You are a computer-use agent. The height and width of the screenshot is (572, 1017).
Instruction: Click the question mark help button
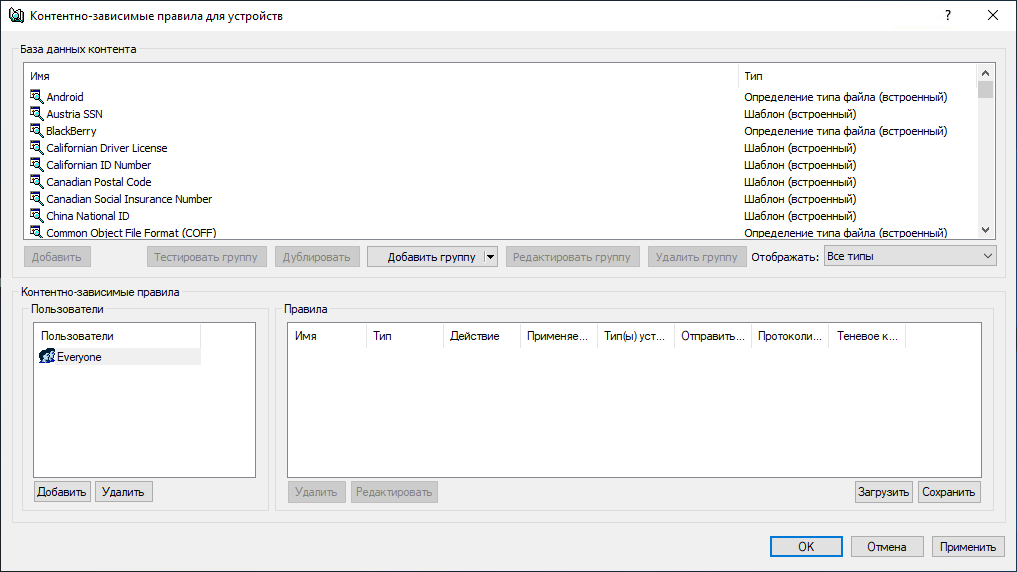(x=948, y=16)
